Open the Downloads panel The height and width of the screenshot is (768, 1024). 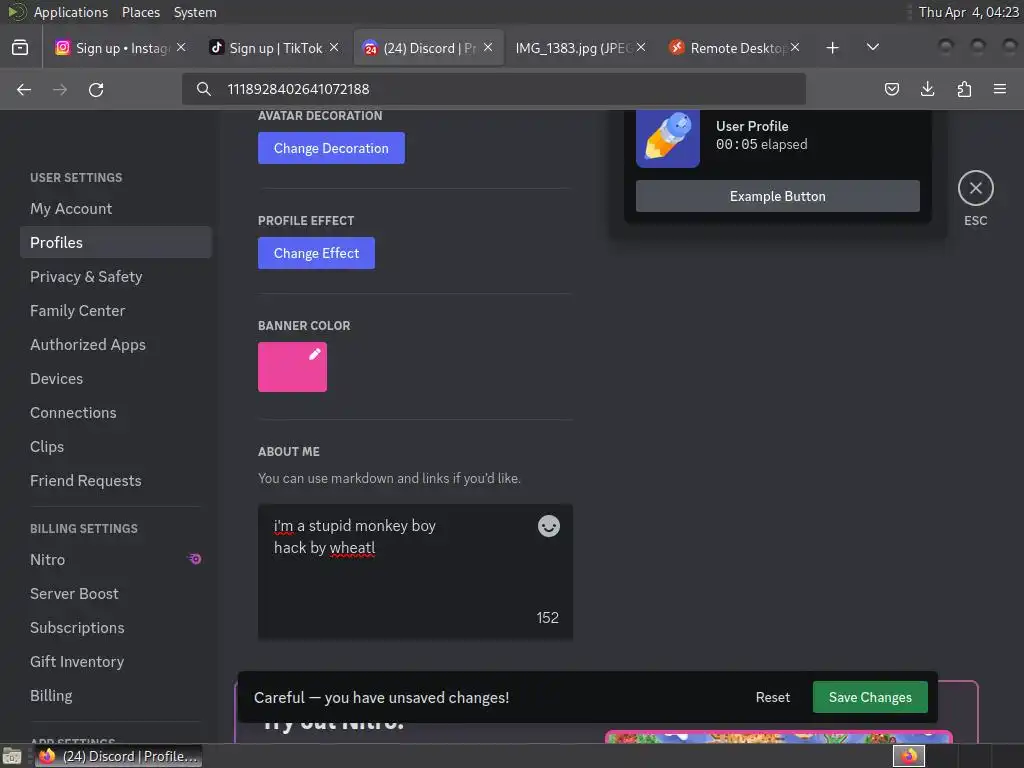[927, 89]
